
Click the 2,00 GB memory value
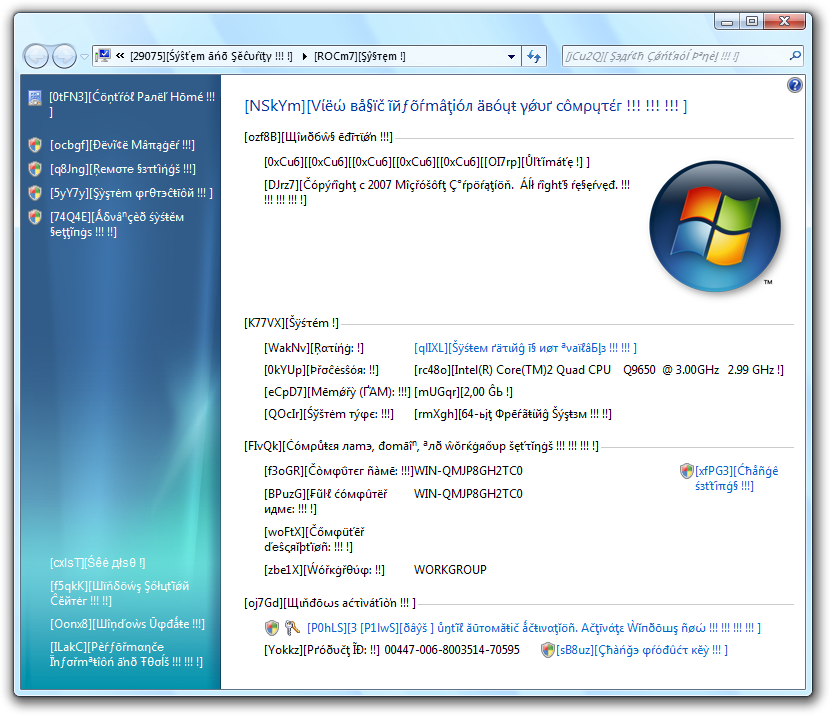(463, 392)
